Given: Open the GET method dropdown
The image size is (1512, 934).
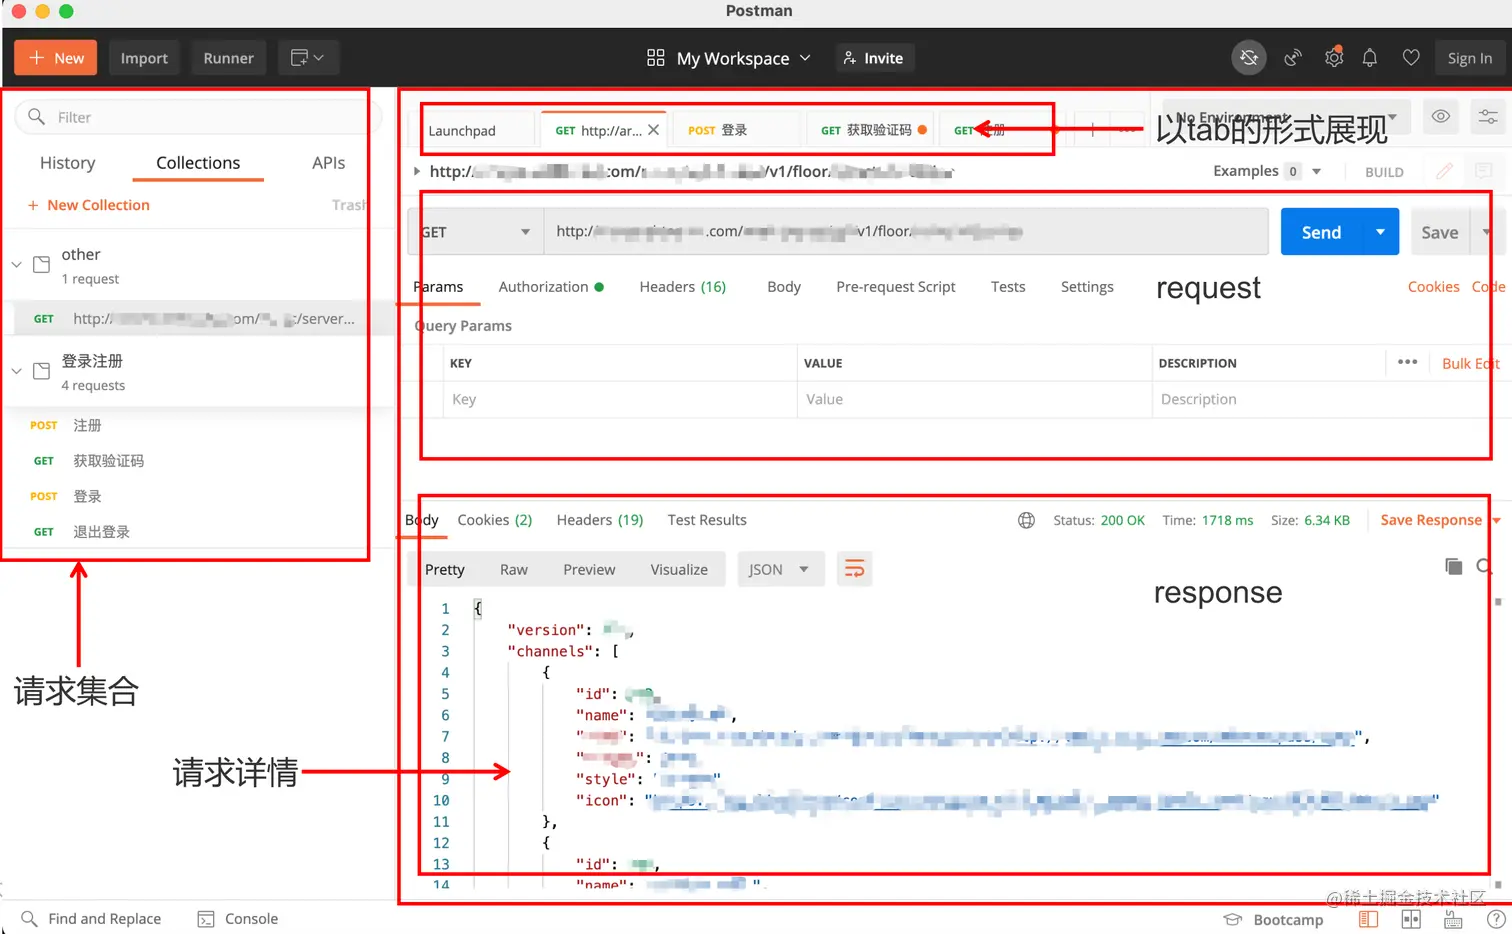Looking at the screenshot, I should (476, 232).
